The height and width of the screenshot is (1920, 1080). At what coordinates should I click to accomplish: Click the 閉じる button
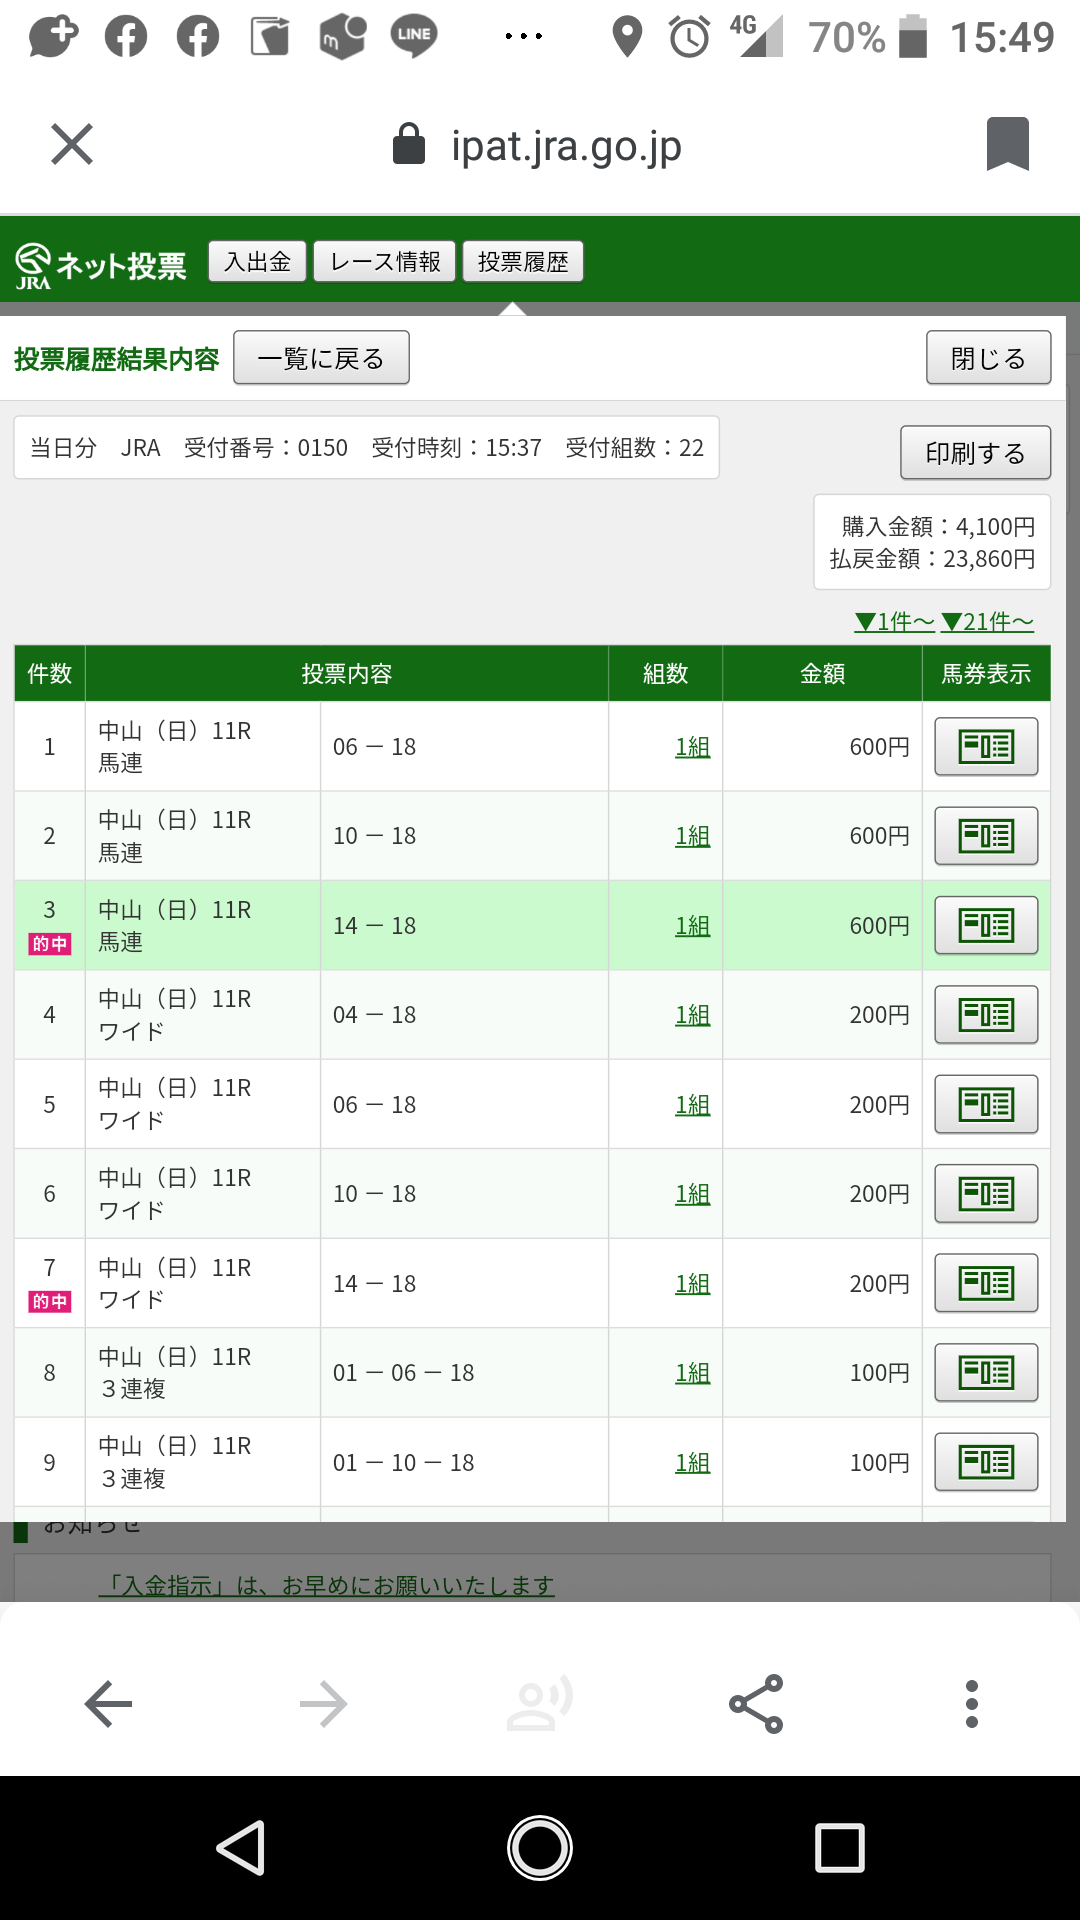click(988, 358)
